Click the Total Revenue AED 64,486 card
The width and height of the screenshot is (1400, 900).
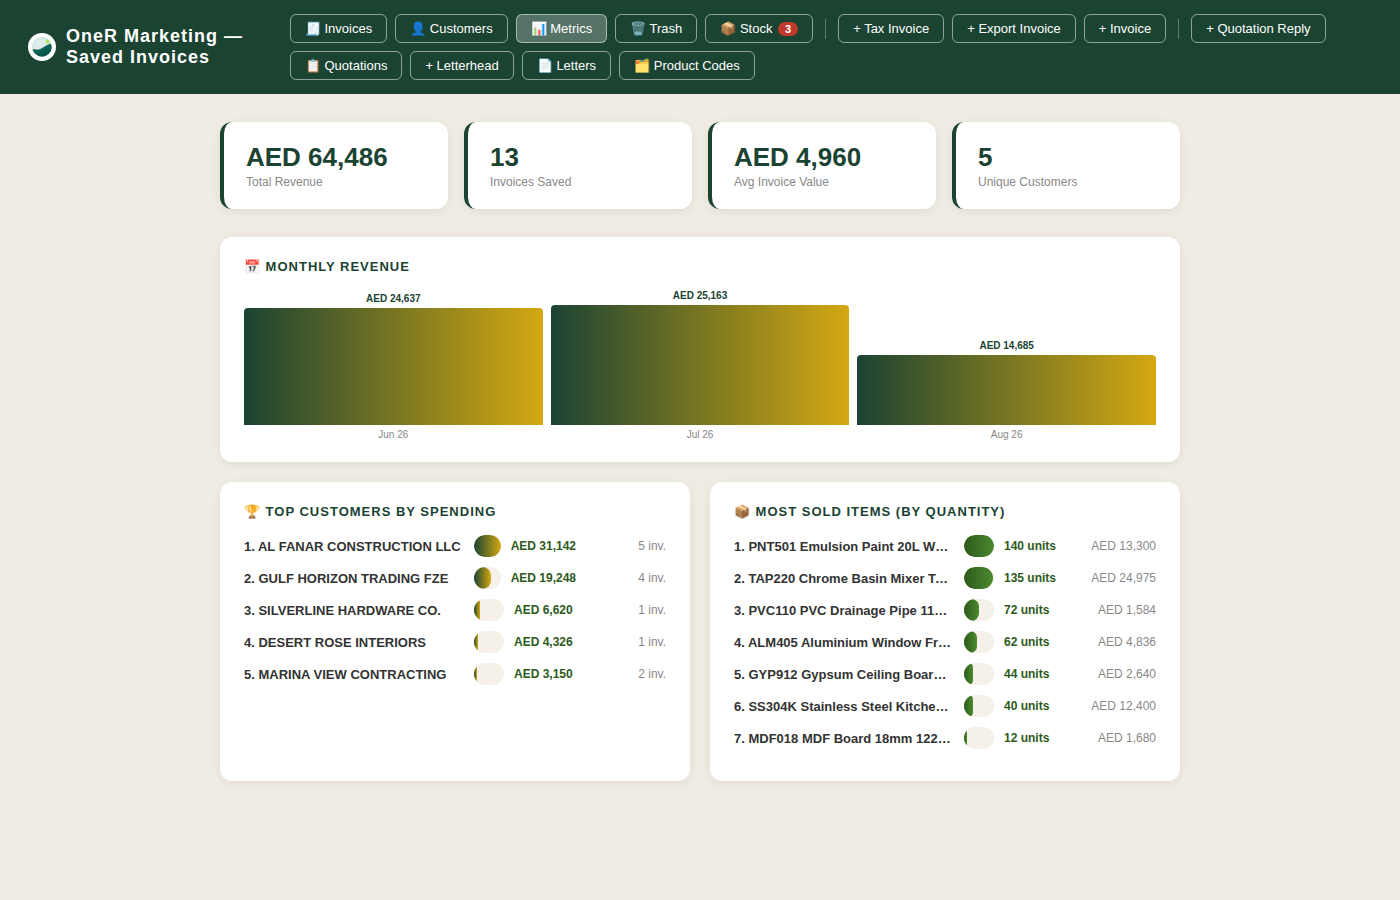click(334, 166)
